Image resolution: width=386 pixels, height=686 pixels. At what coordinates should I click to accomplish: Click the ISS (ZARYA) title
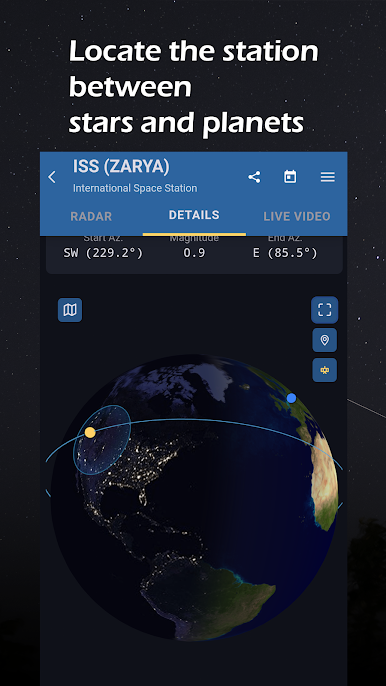pyautogui.click(x=121, y=166)
